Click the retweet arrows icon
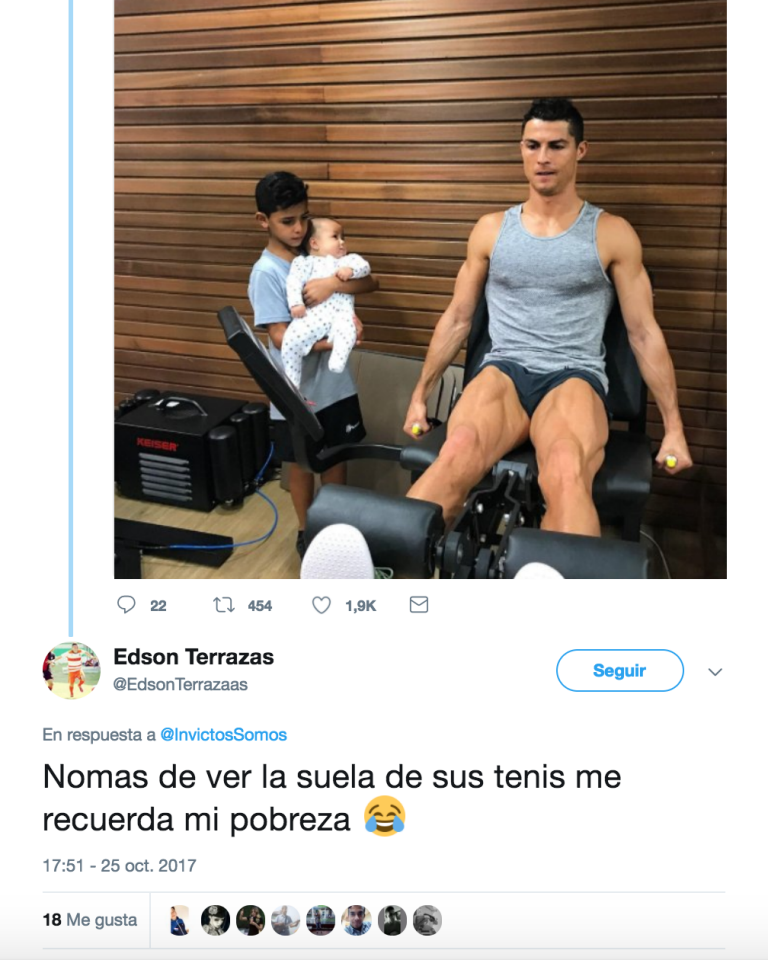The width and height of the screenshot is (768, 960). [224, 606]
